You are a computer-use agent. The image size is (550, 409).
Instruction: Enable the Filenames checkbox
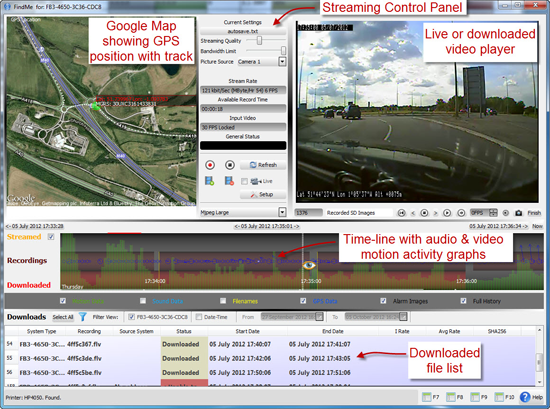(223, 301)
